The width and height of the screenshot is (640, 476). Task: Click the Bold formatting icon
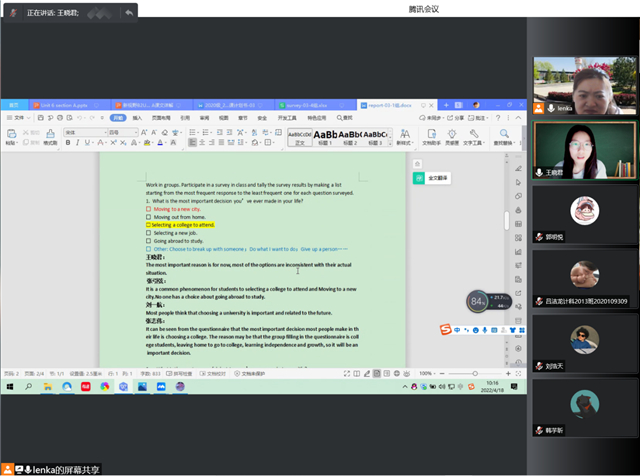[x=68, y=142]
